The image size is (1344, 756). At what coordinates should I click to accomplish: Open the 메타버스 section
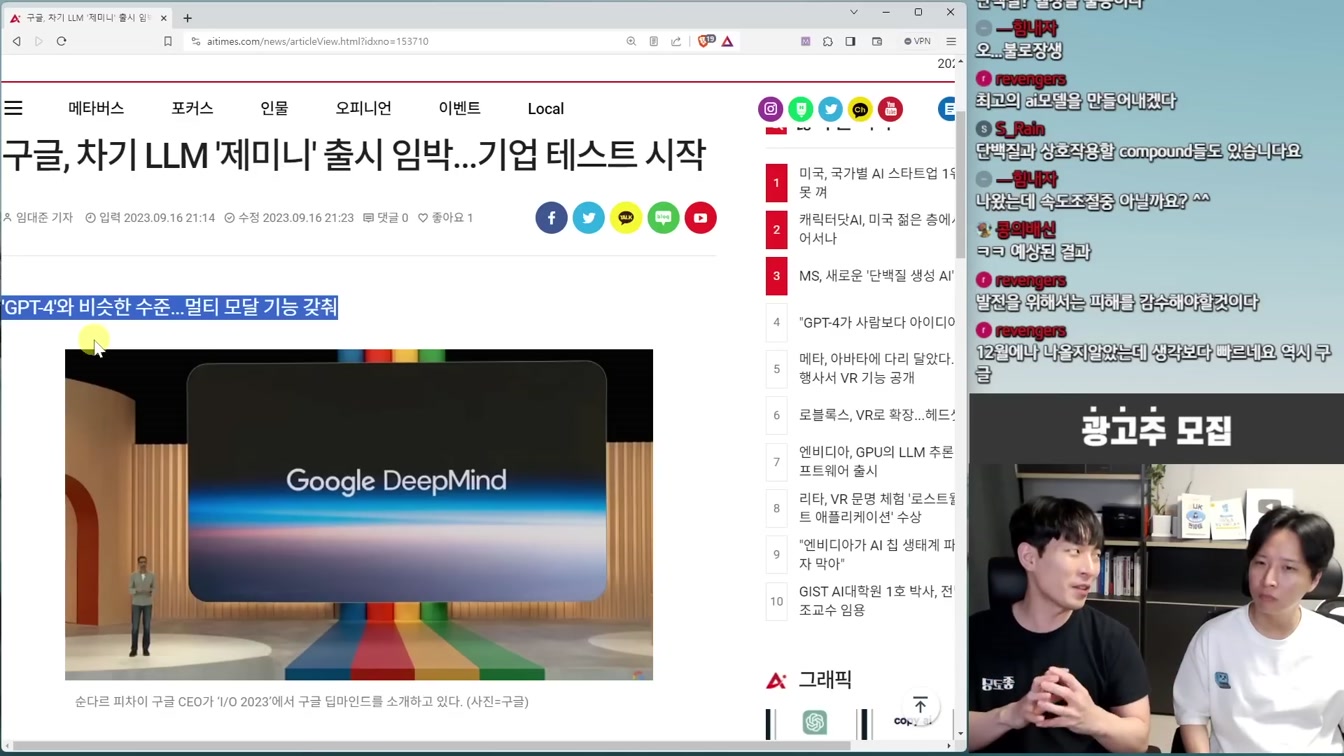point(96,108)
